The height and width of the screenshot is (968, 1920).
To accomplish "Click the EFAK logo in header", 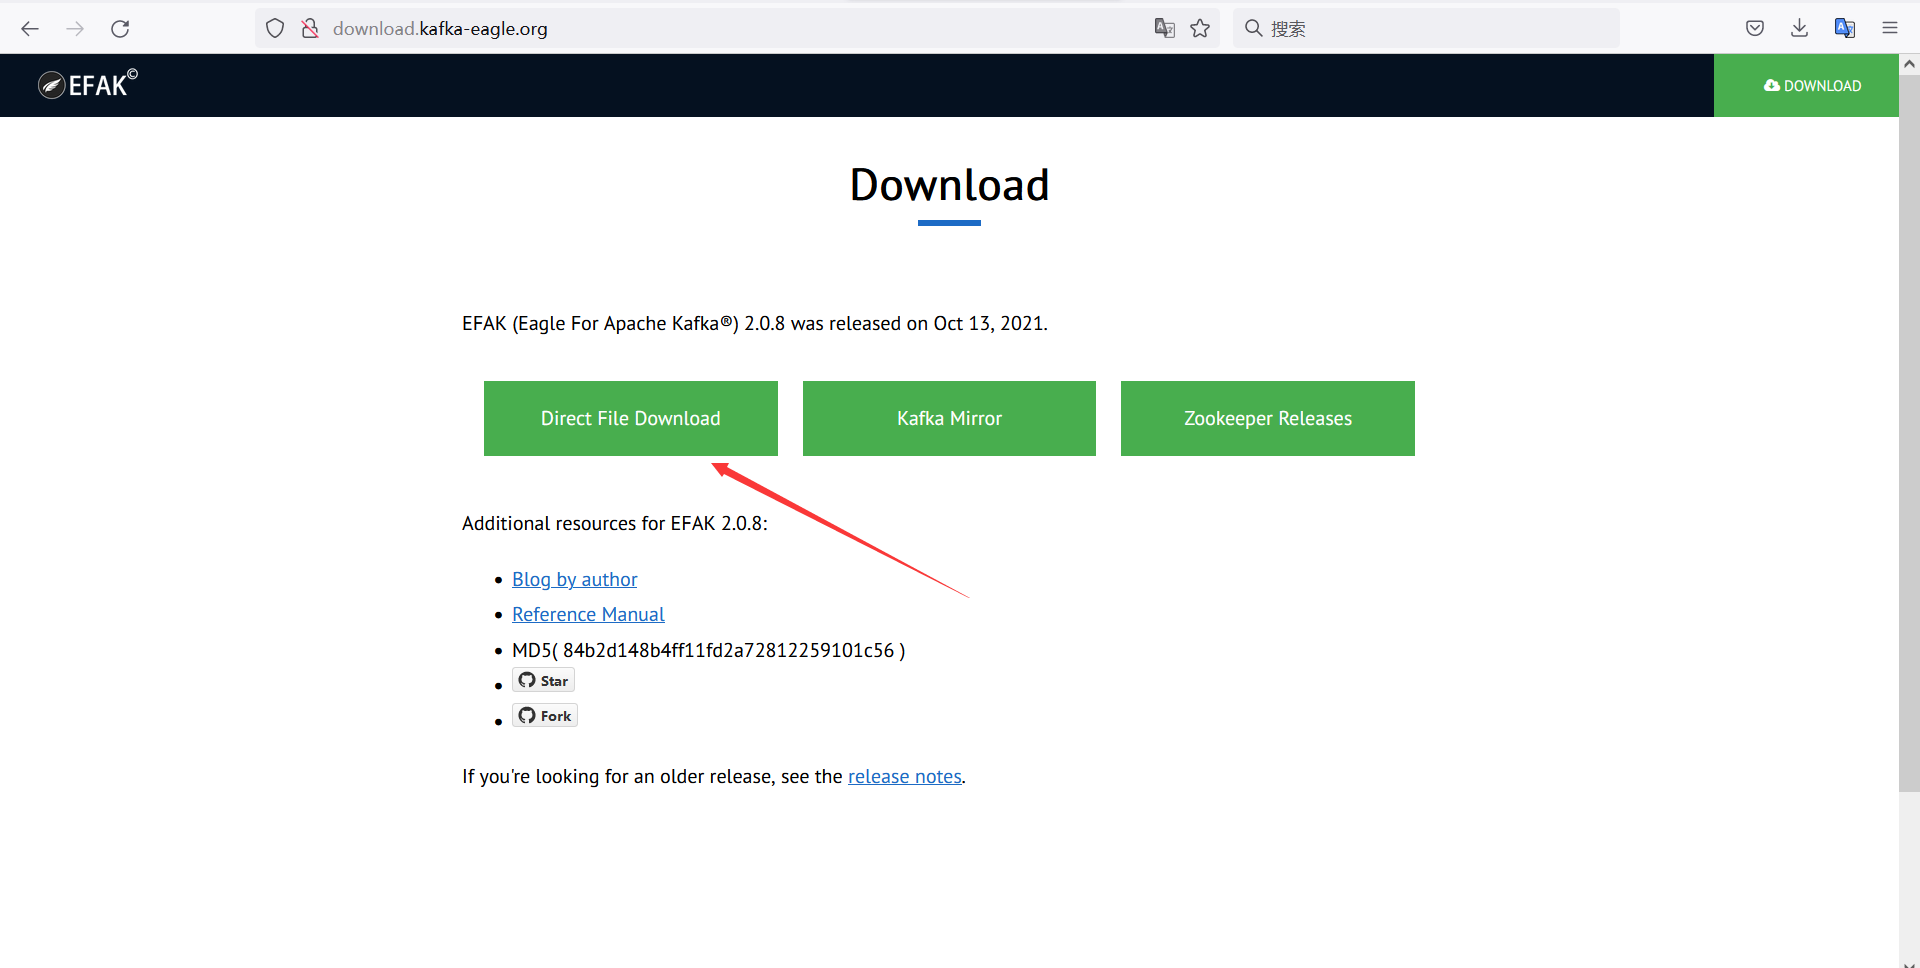I will coord(88,84).
